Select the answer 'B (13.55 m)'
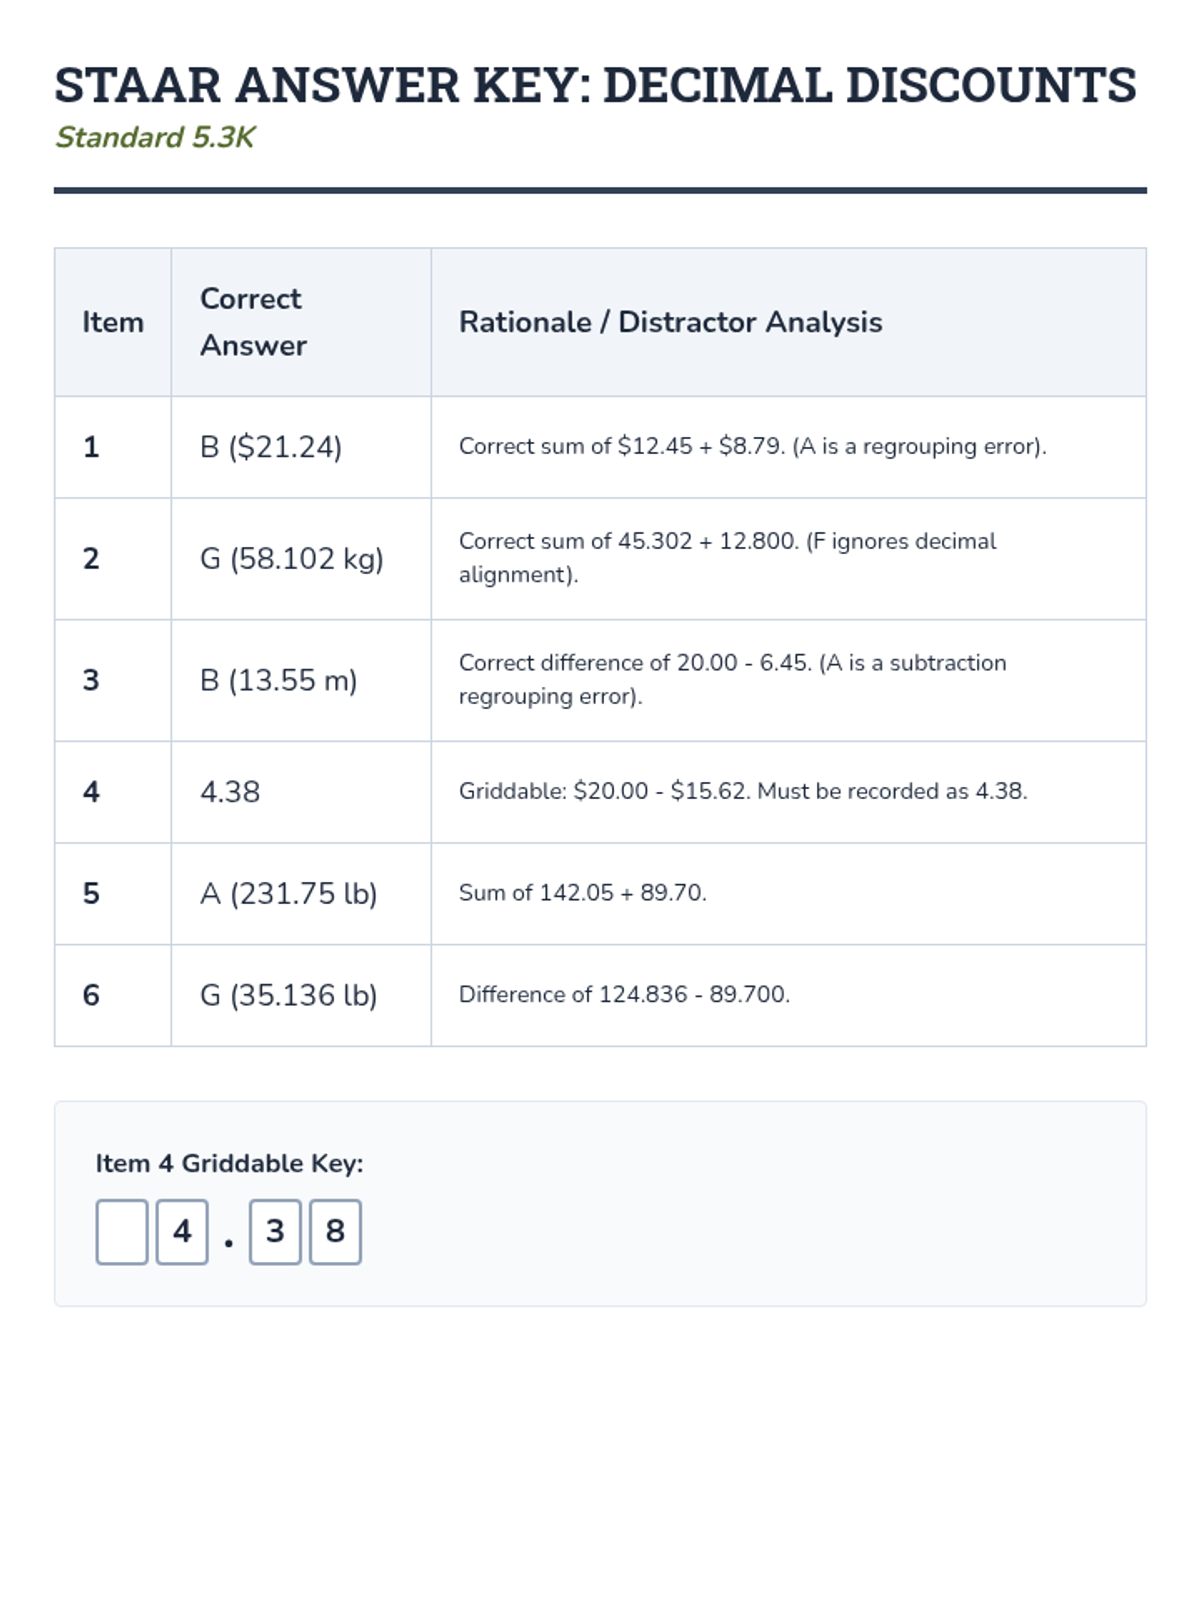 [x=278, y=680]
